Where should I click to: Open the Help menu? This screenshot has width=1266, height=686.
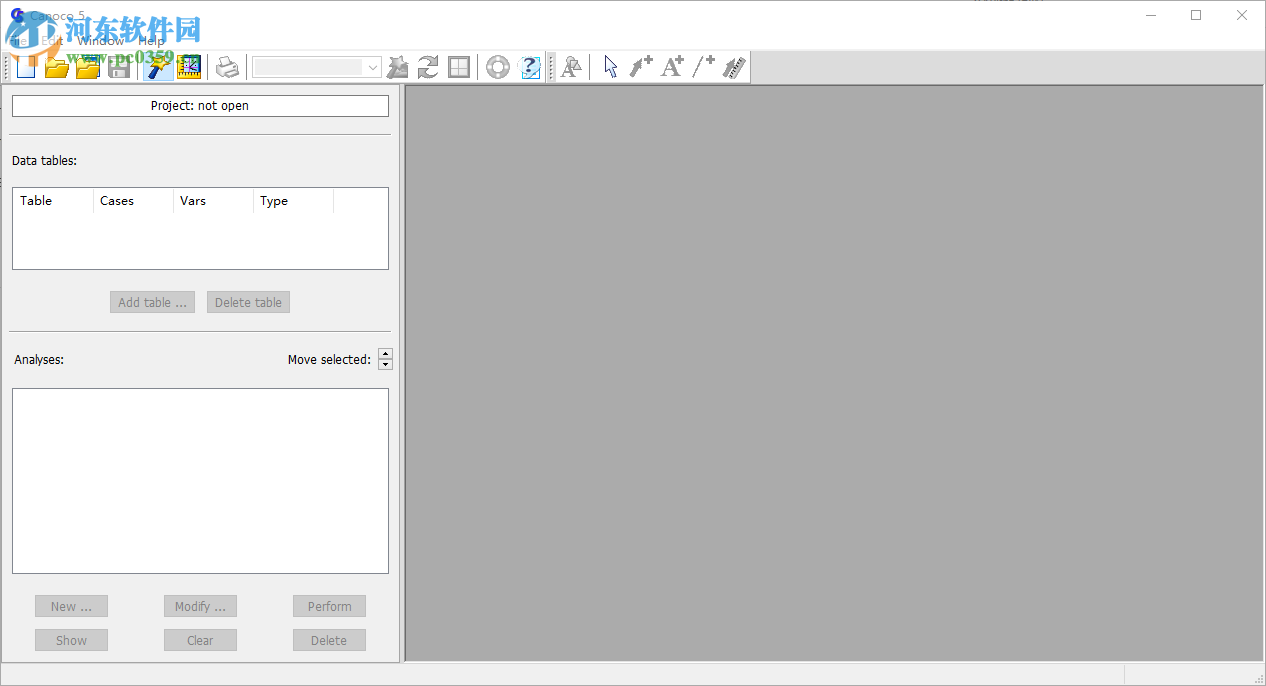pyautogui.click(x=152, y=41)
